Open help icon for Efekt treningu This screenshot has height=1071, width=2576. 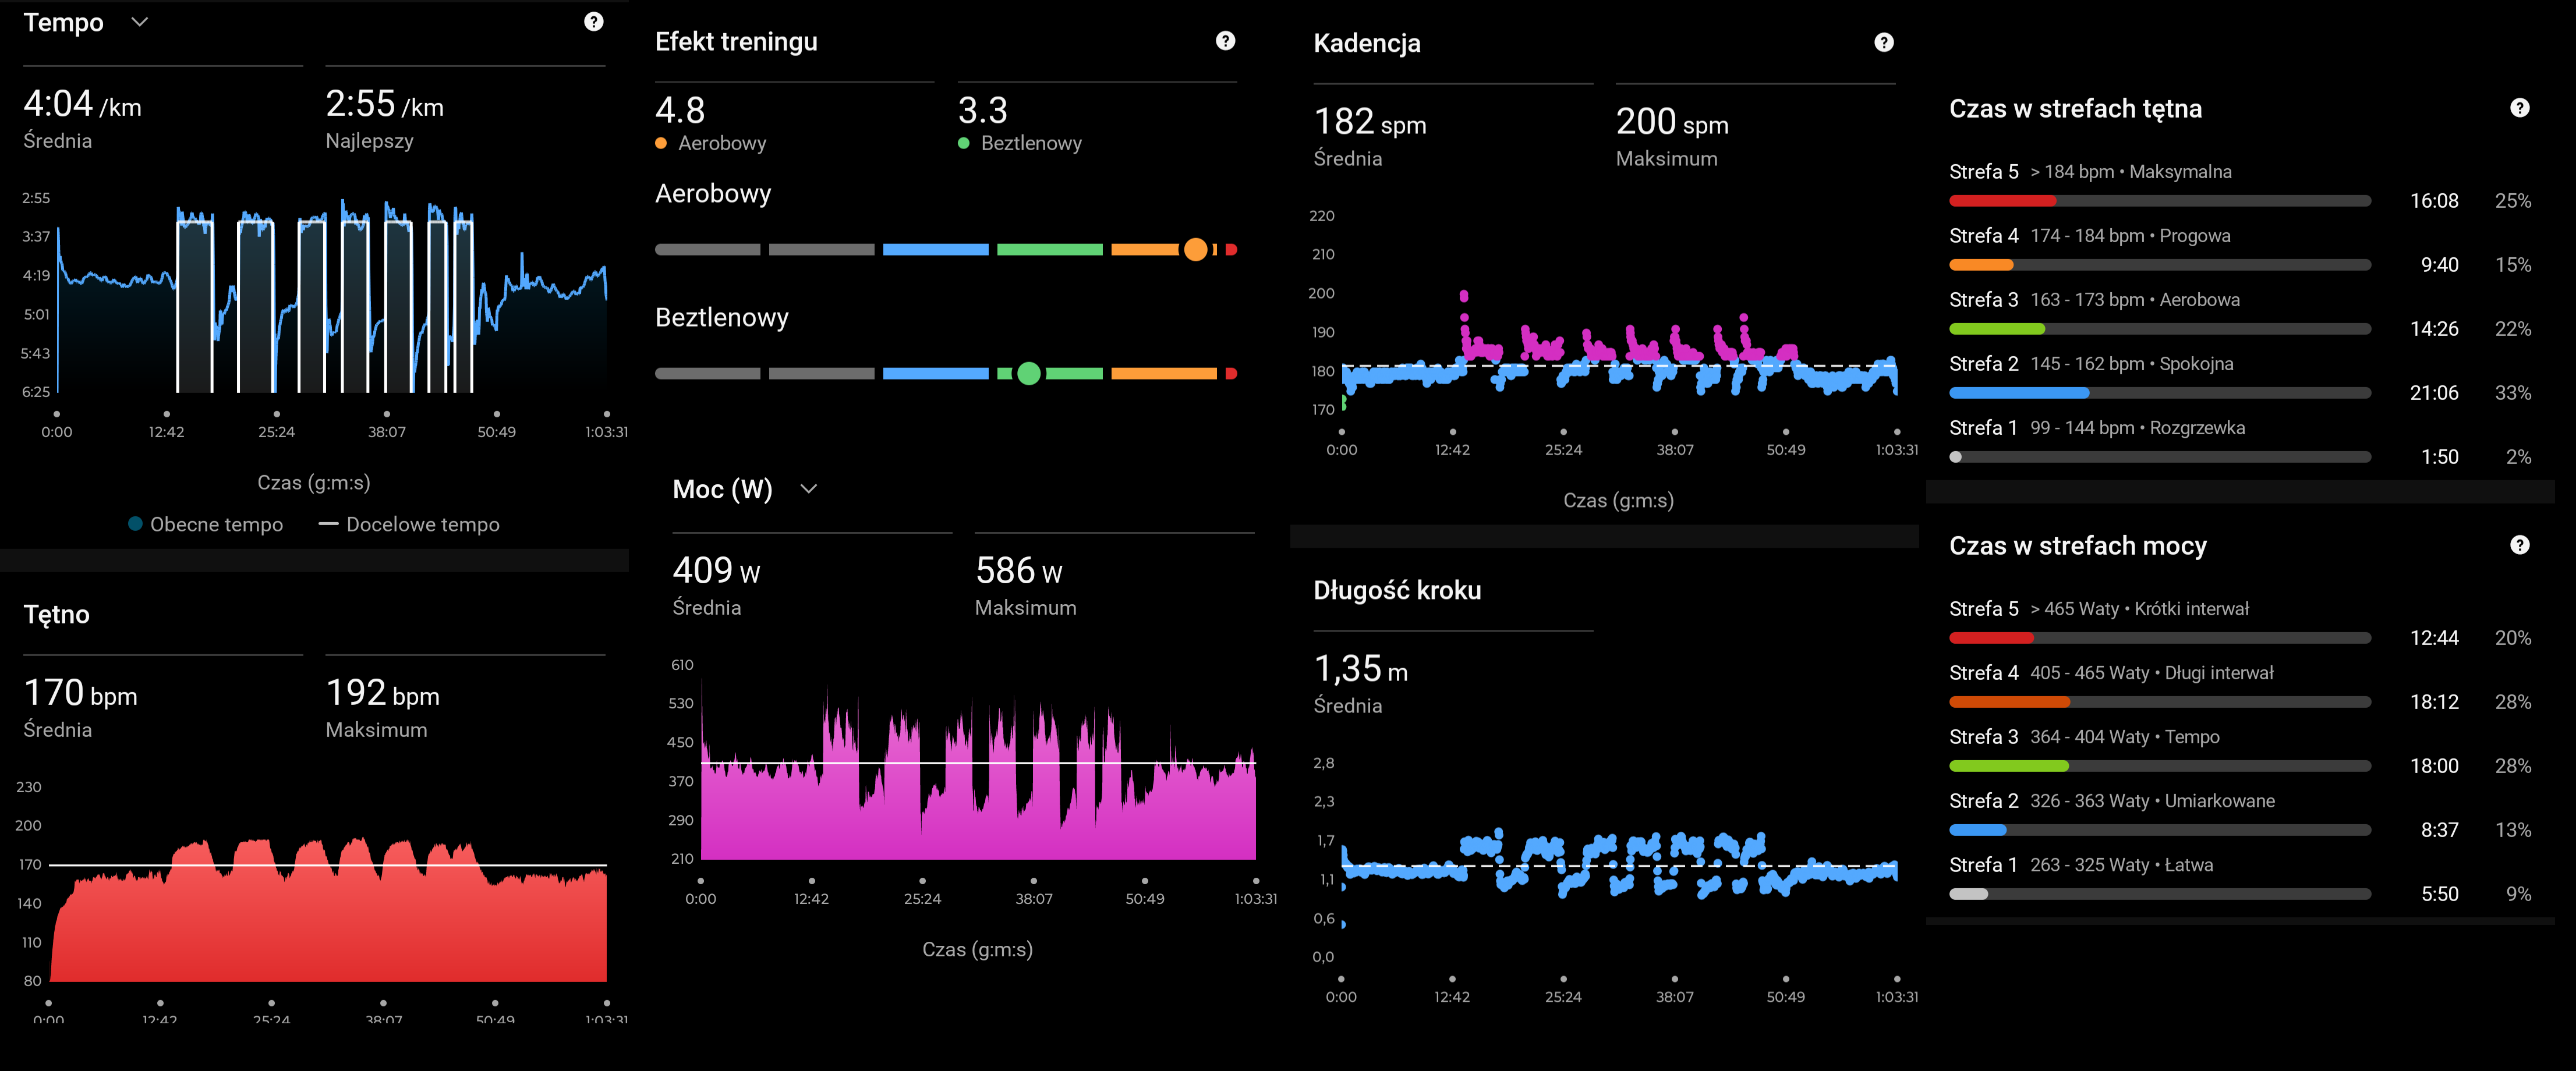tap(1225, 41)
